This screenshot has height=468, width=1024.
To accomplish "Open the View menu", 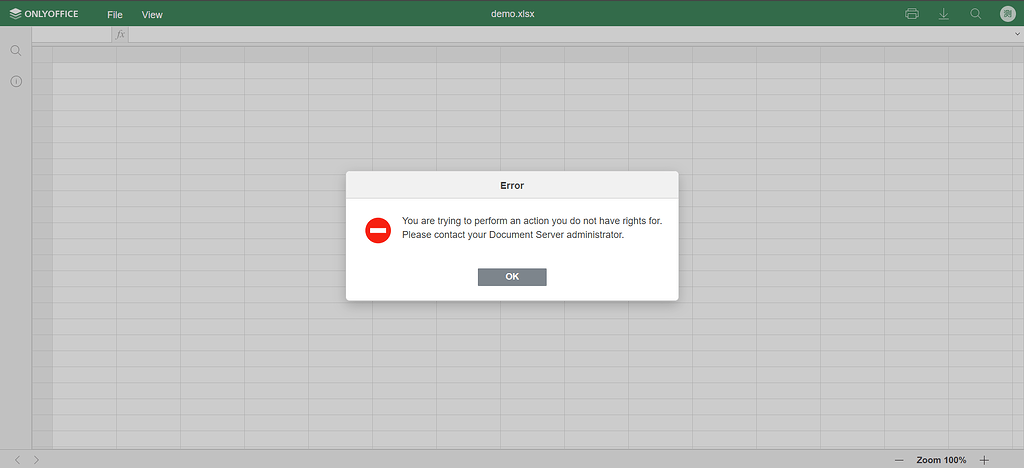I will 152,15.
